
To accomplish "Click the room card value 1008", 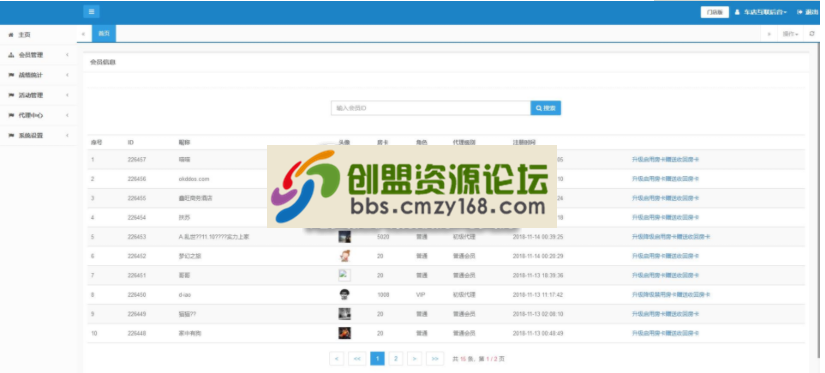I will [383, 295].
